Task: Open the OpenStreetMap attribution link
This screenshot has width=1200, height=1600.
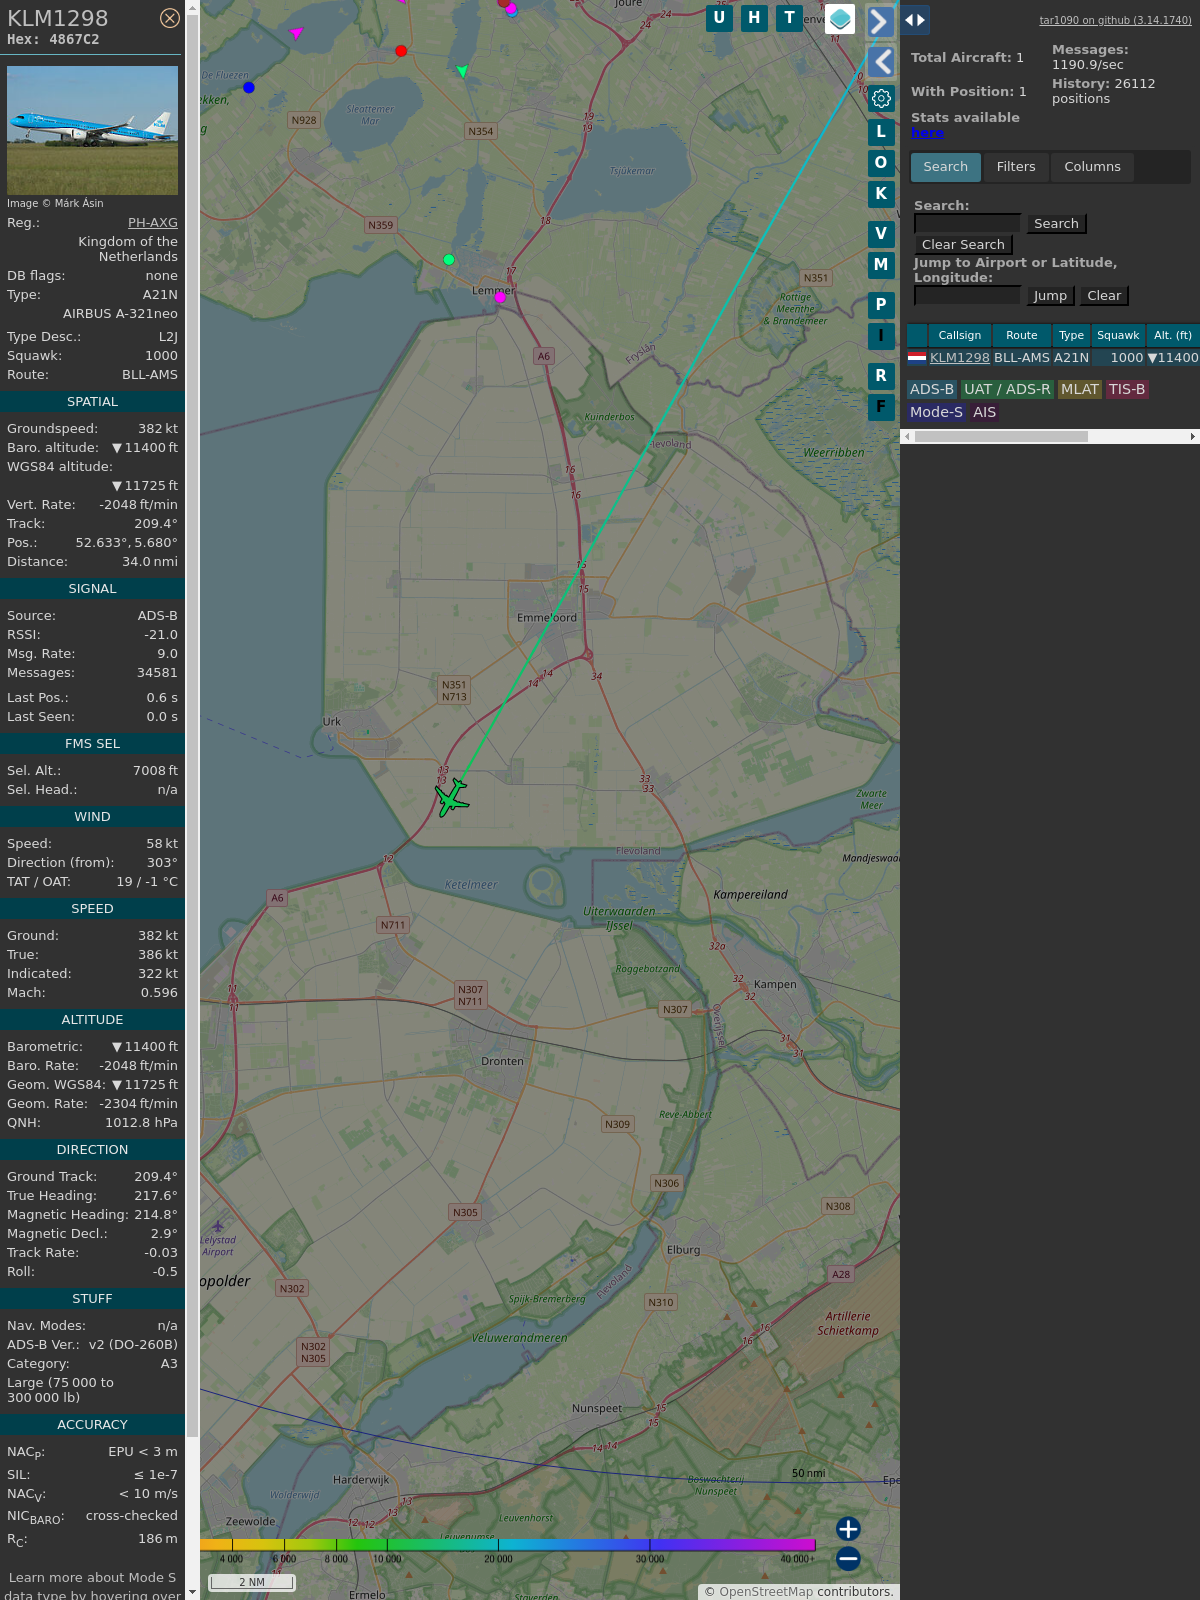Action: 766,1592
